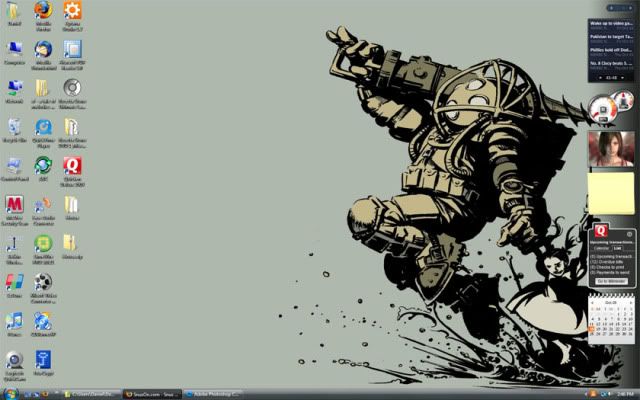640x400 pixels.
Task: Click '(0) Checks to print' in Quicken gadget
Action: [x=607, y=267]
